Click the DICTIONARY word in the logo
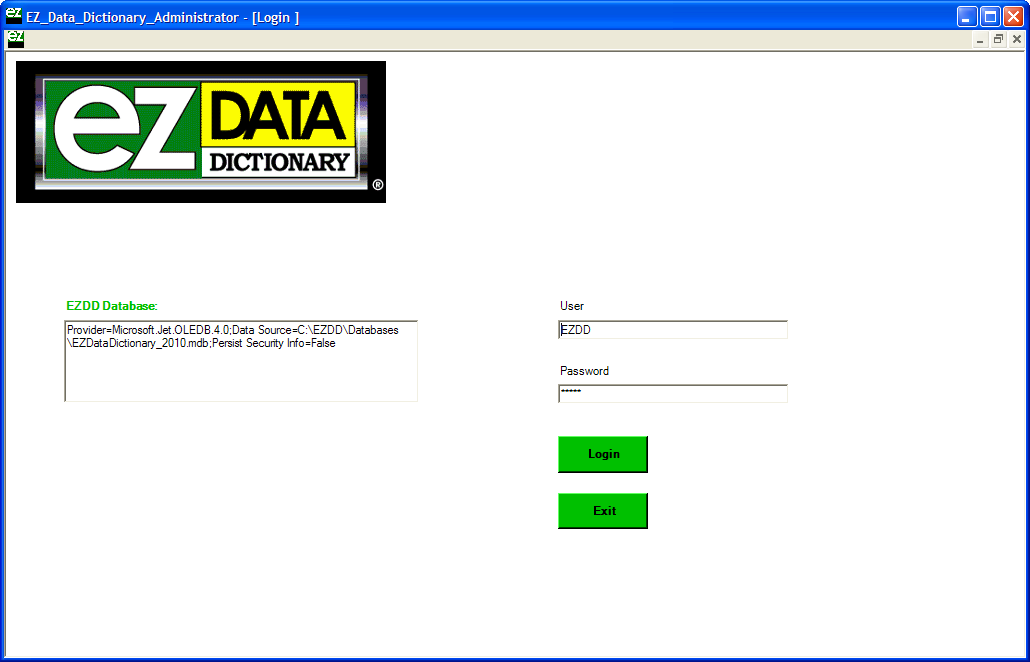 tap(278, 162)
